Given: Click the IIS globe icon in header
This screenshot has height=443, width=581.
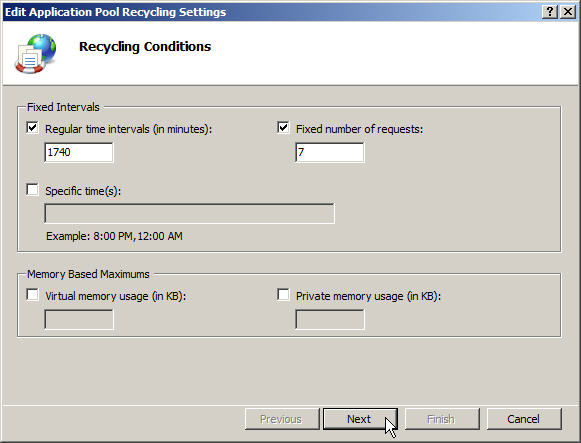Looking at the screenshot, I should coord(36,54).
